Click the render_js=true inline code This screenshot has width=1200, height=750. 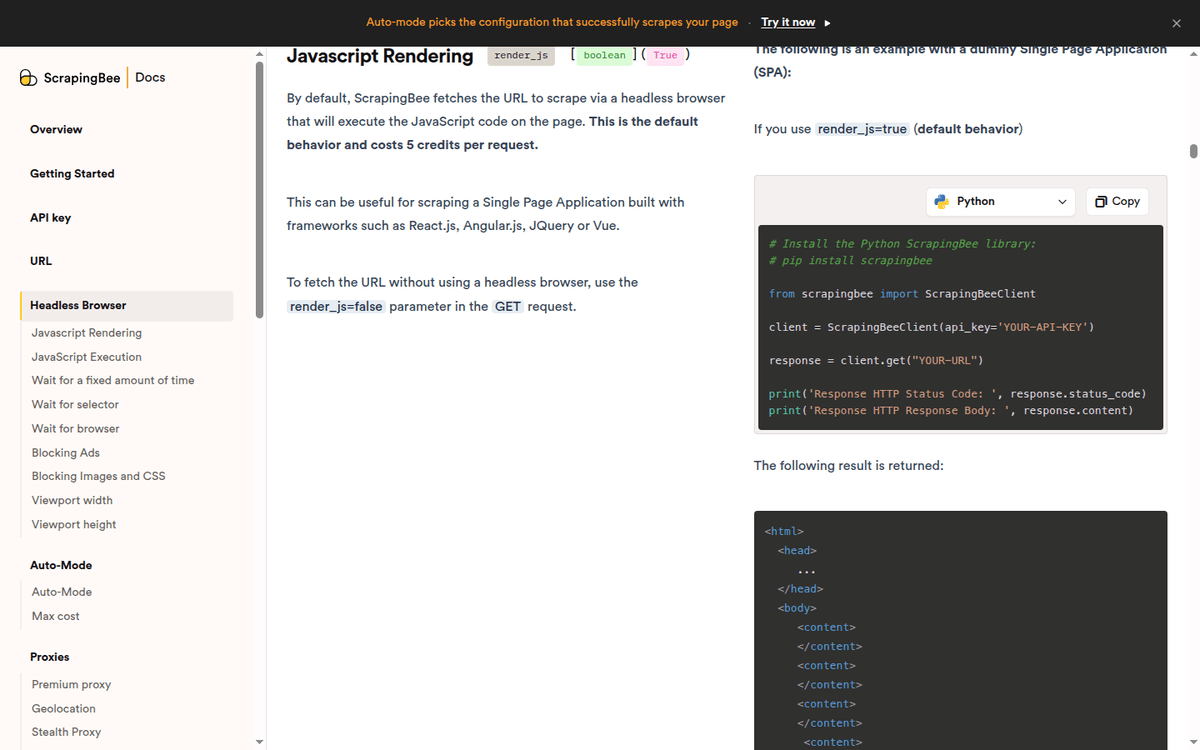point(862,129)
